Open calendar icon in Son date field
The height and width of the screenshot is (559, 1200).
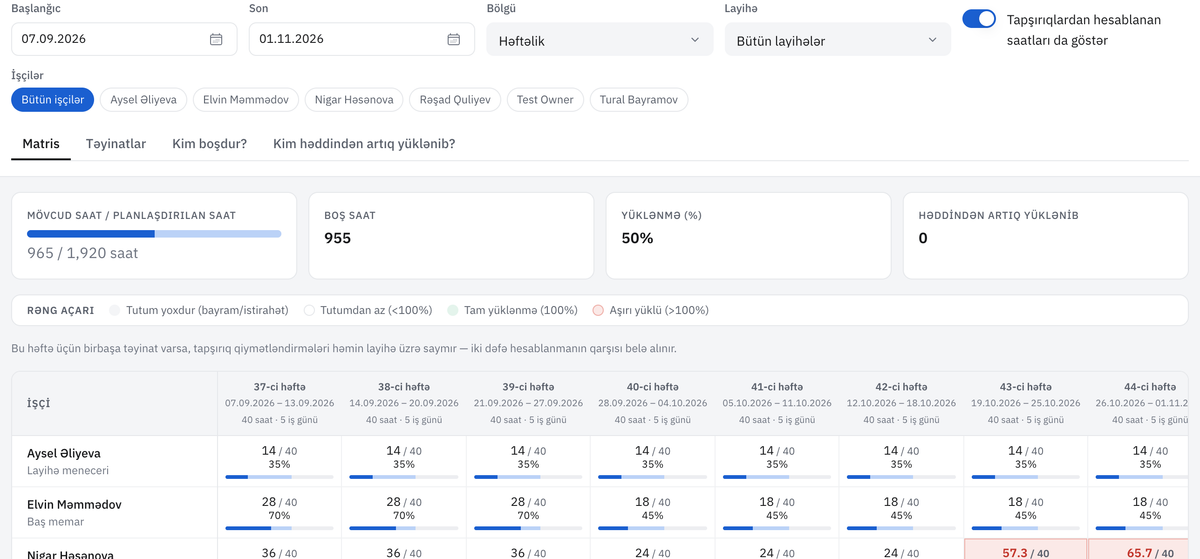[x=454, y=39]
